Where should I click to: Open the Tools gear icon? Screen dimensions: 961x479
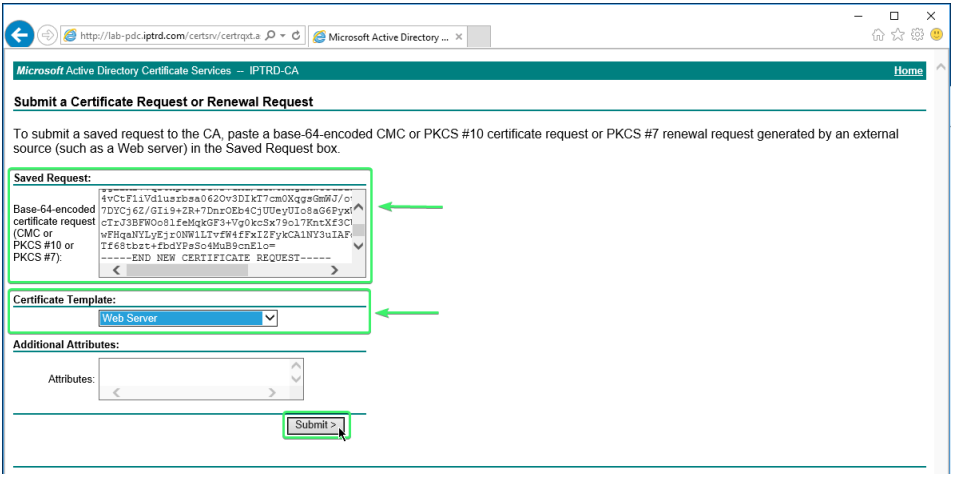tap(916, 35)
